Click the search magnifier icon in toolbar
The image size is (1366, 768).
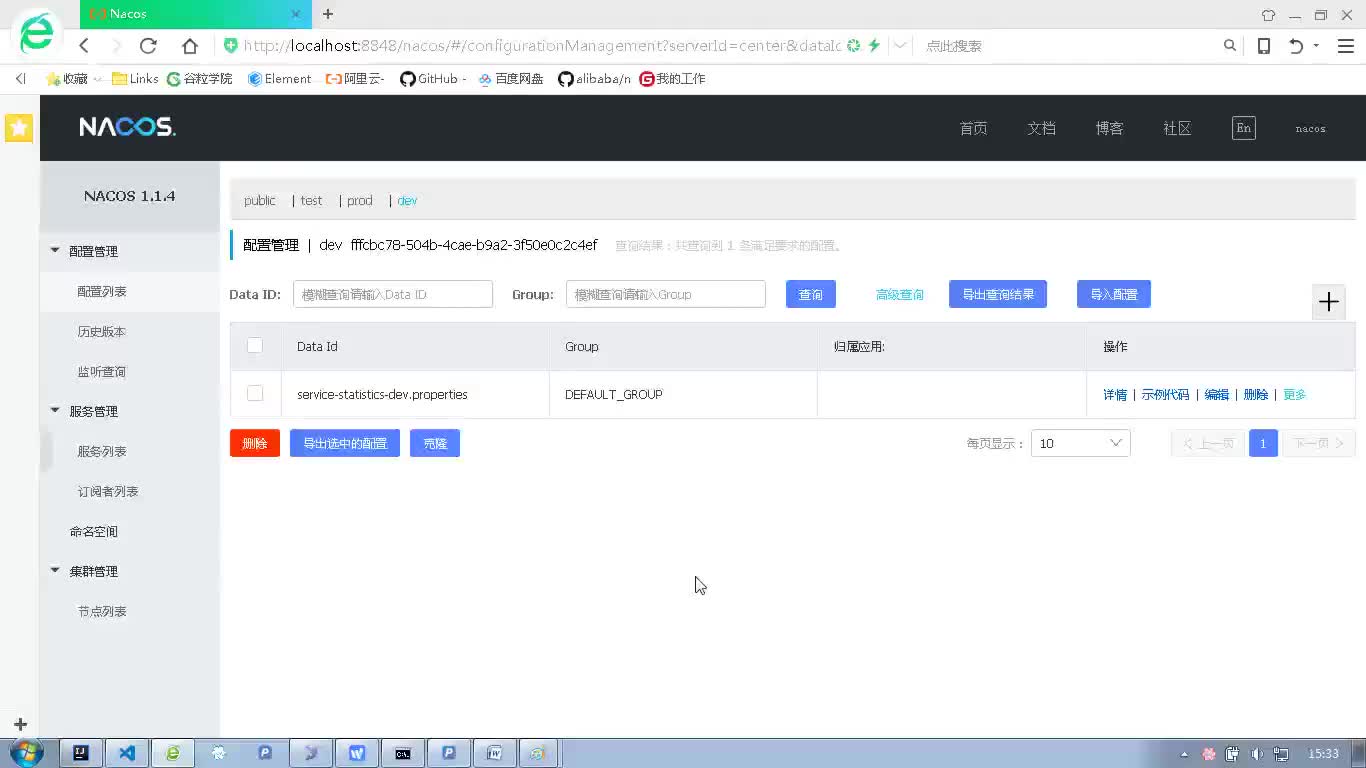[x=1230, y=46]
